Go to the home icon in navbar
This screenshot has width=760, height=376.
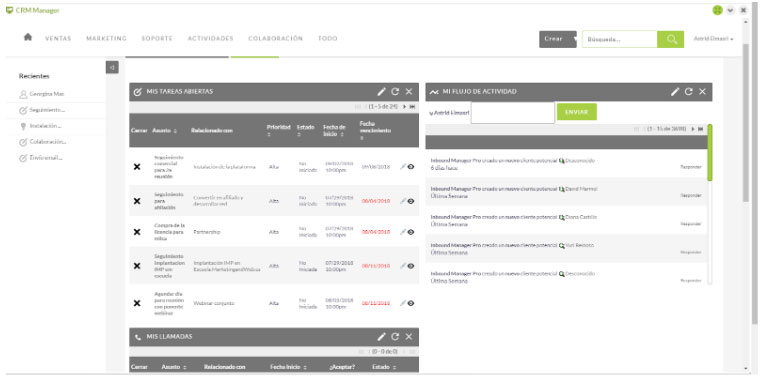point(28,38)
